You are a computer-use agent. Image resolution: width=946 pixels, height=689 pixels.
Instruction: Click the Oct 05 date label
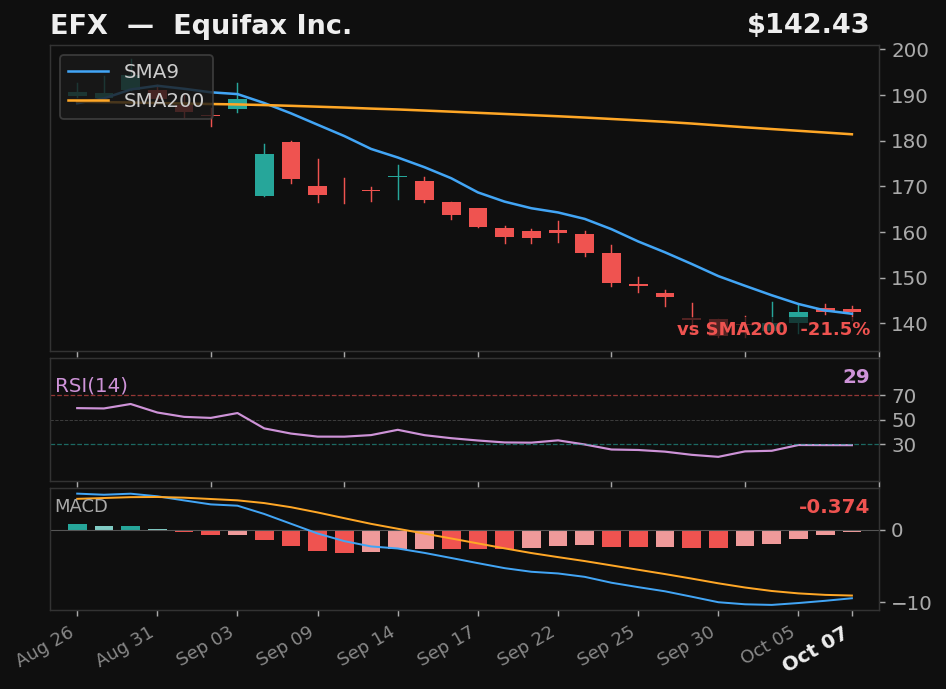click(x=768, y=645)
